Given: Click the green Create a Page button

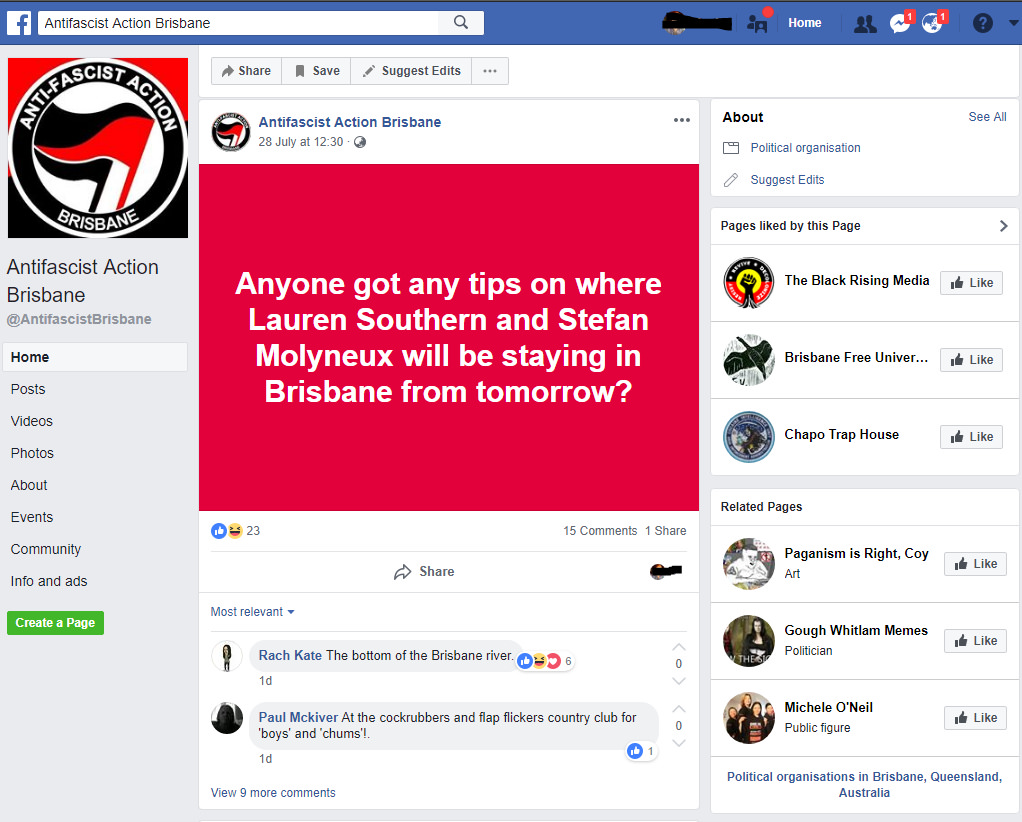Looking at the screenshot, I should 55,623.
